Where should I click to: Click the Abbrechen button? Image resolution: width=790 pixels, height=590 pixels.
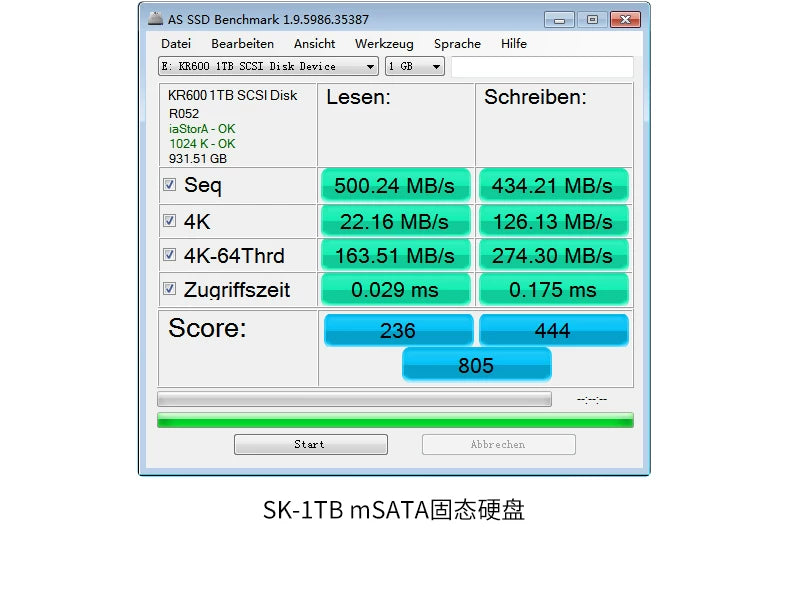click(499, 444)
